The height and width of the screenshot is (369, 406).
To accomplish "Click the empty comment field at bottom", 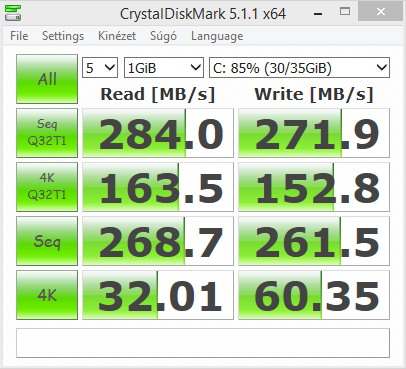I will point(203,343).
